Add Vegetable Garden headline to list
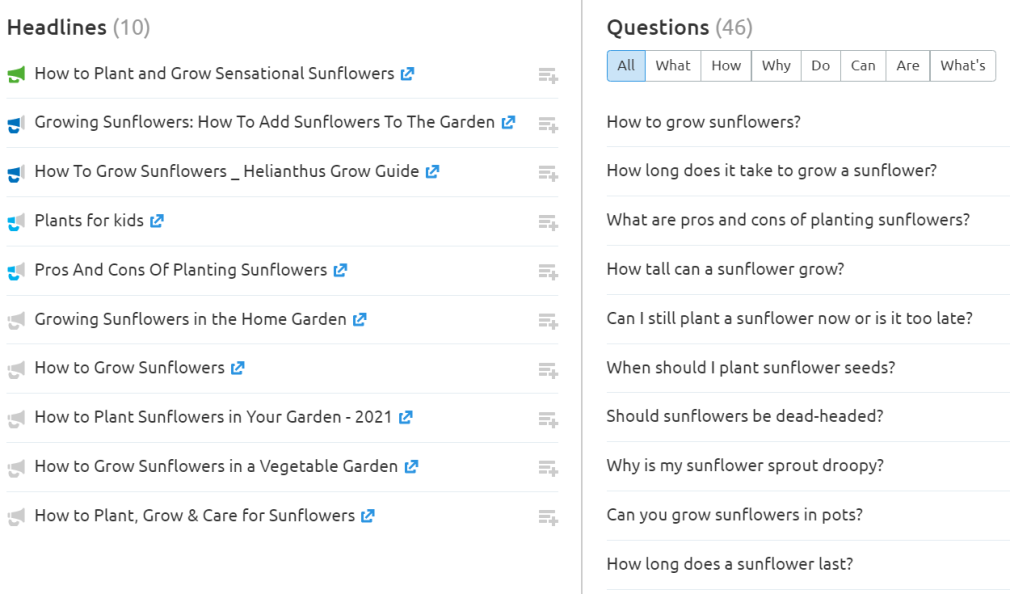Image resolution: width=1010 pixels, height=594 pixels. pos(548,468)
